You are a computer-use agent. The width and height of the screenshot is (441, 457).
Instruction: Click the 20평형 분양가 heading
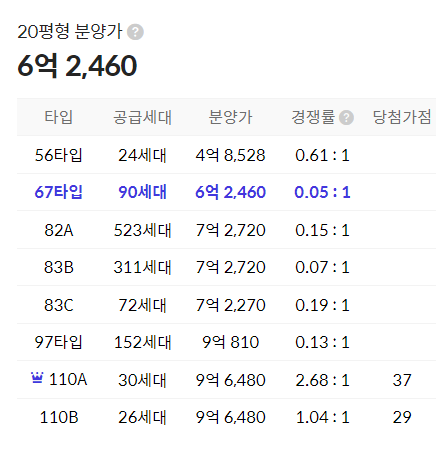(x=70, y=32)
